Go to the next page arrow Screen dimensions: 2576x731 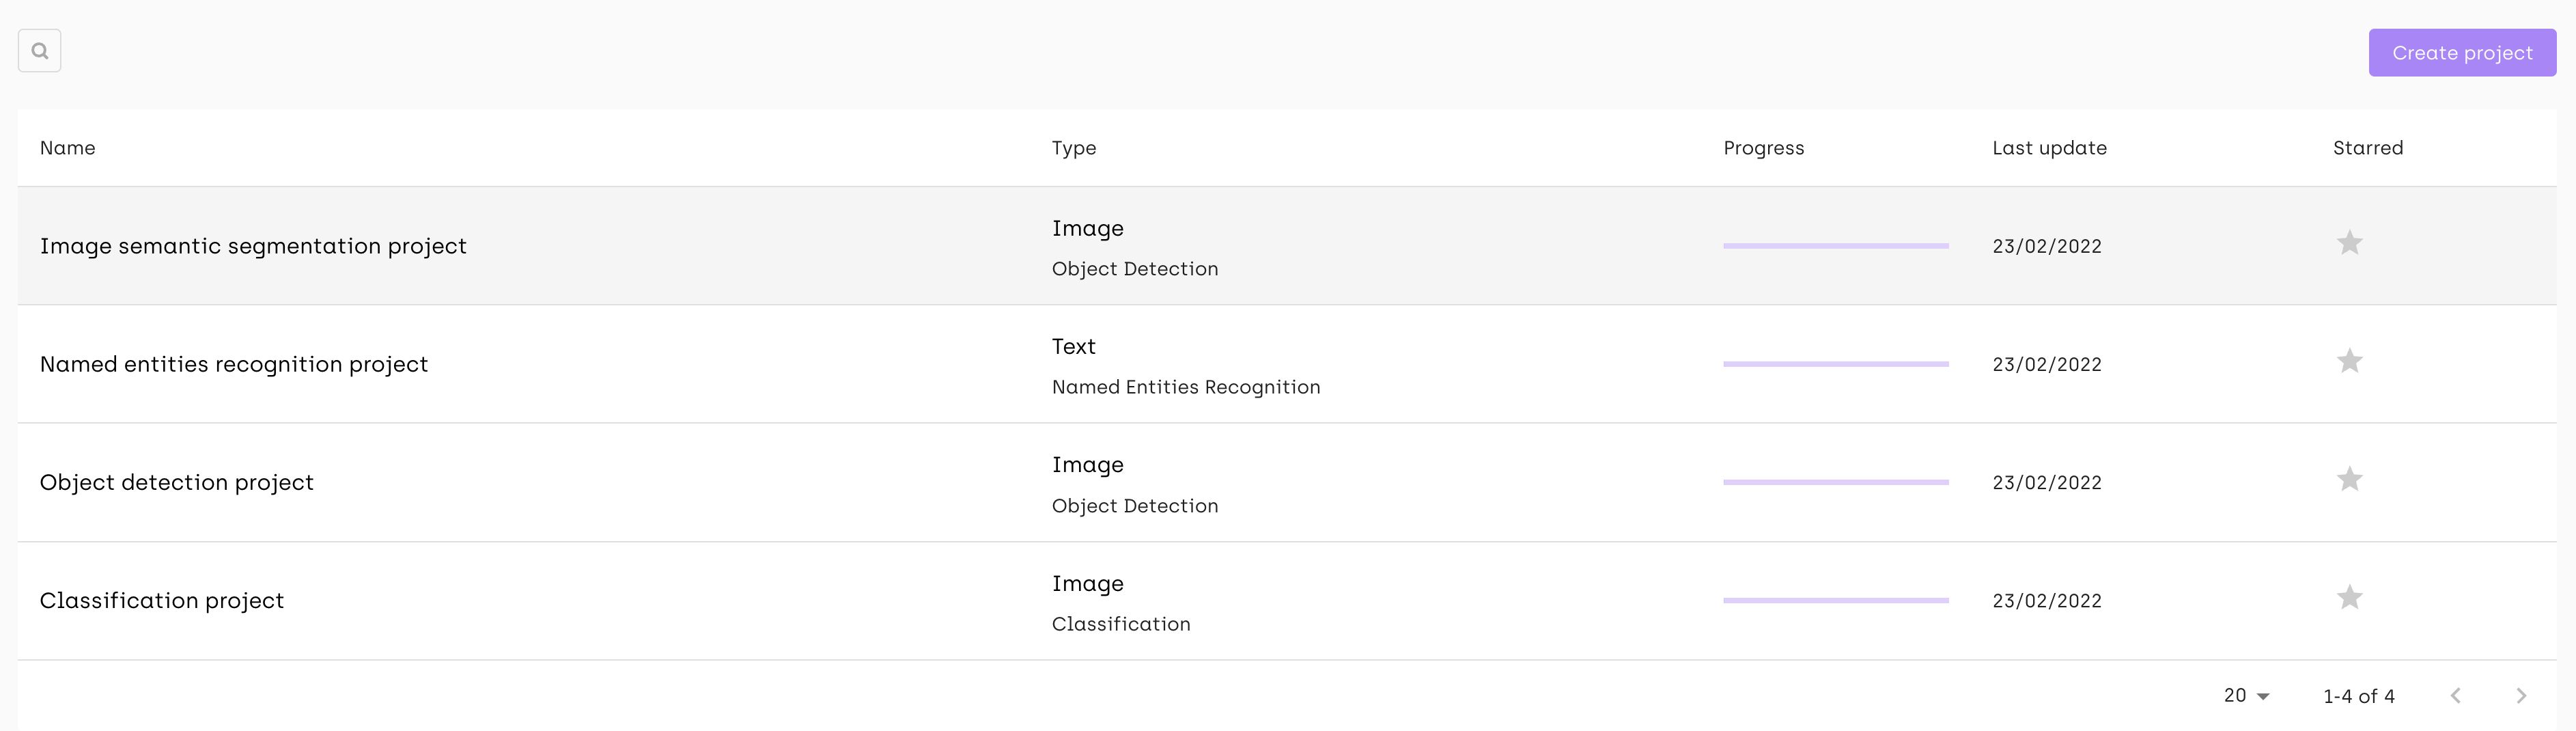tap(2521, 696)
